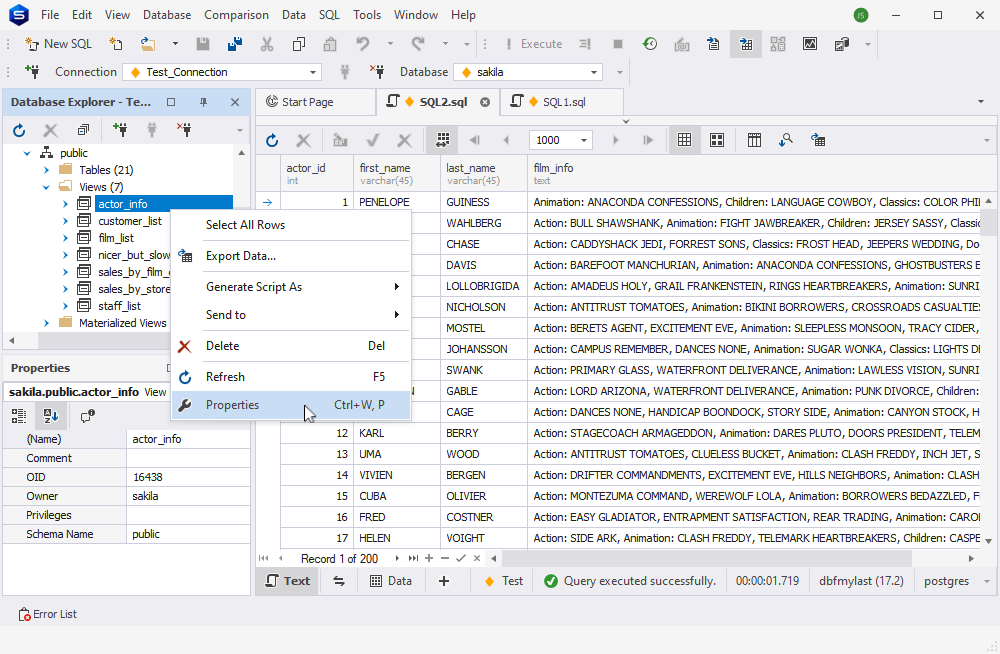Image resolution: width=1000 pixels, height=654 pixels.
Task: Click the Export Data icon in grid toolbar
Action: pyautogui.click(x=818, y=140)
